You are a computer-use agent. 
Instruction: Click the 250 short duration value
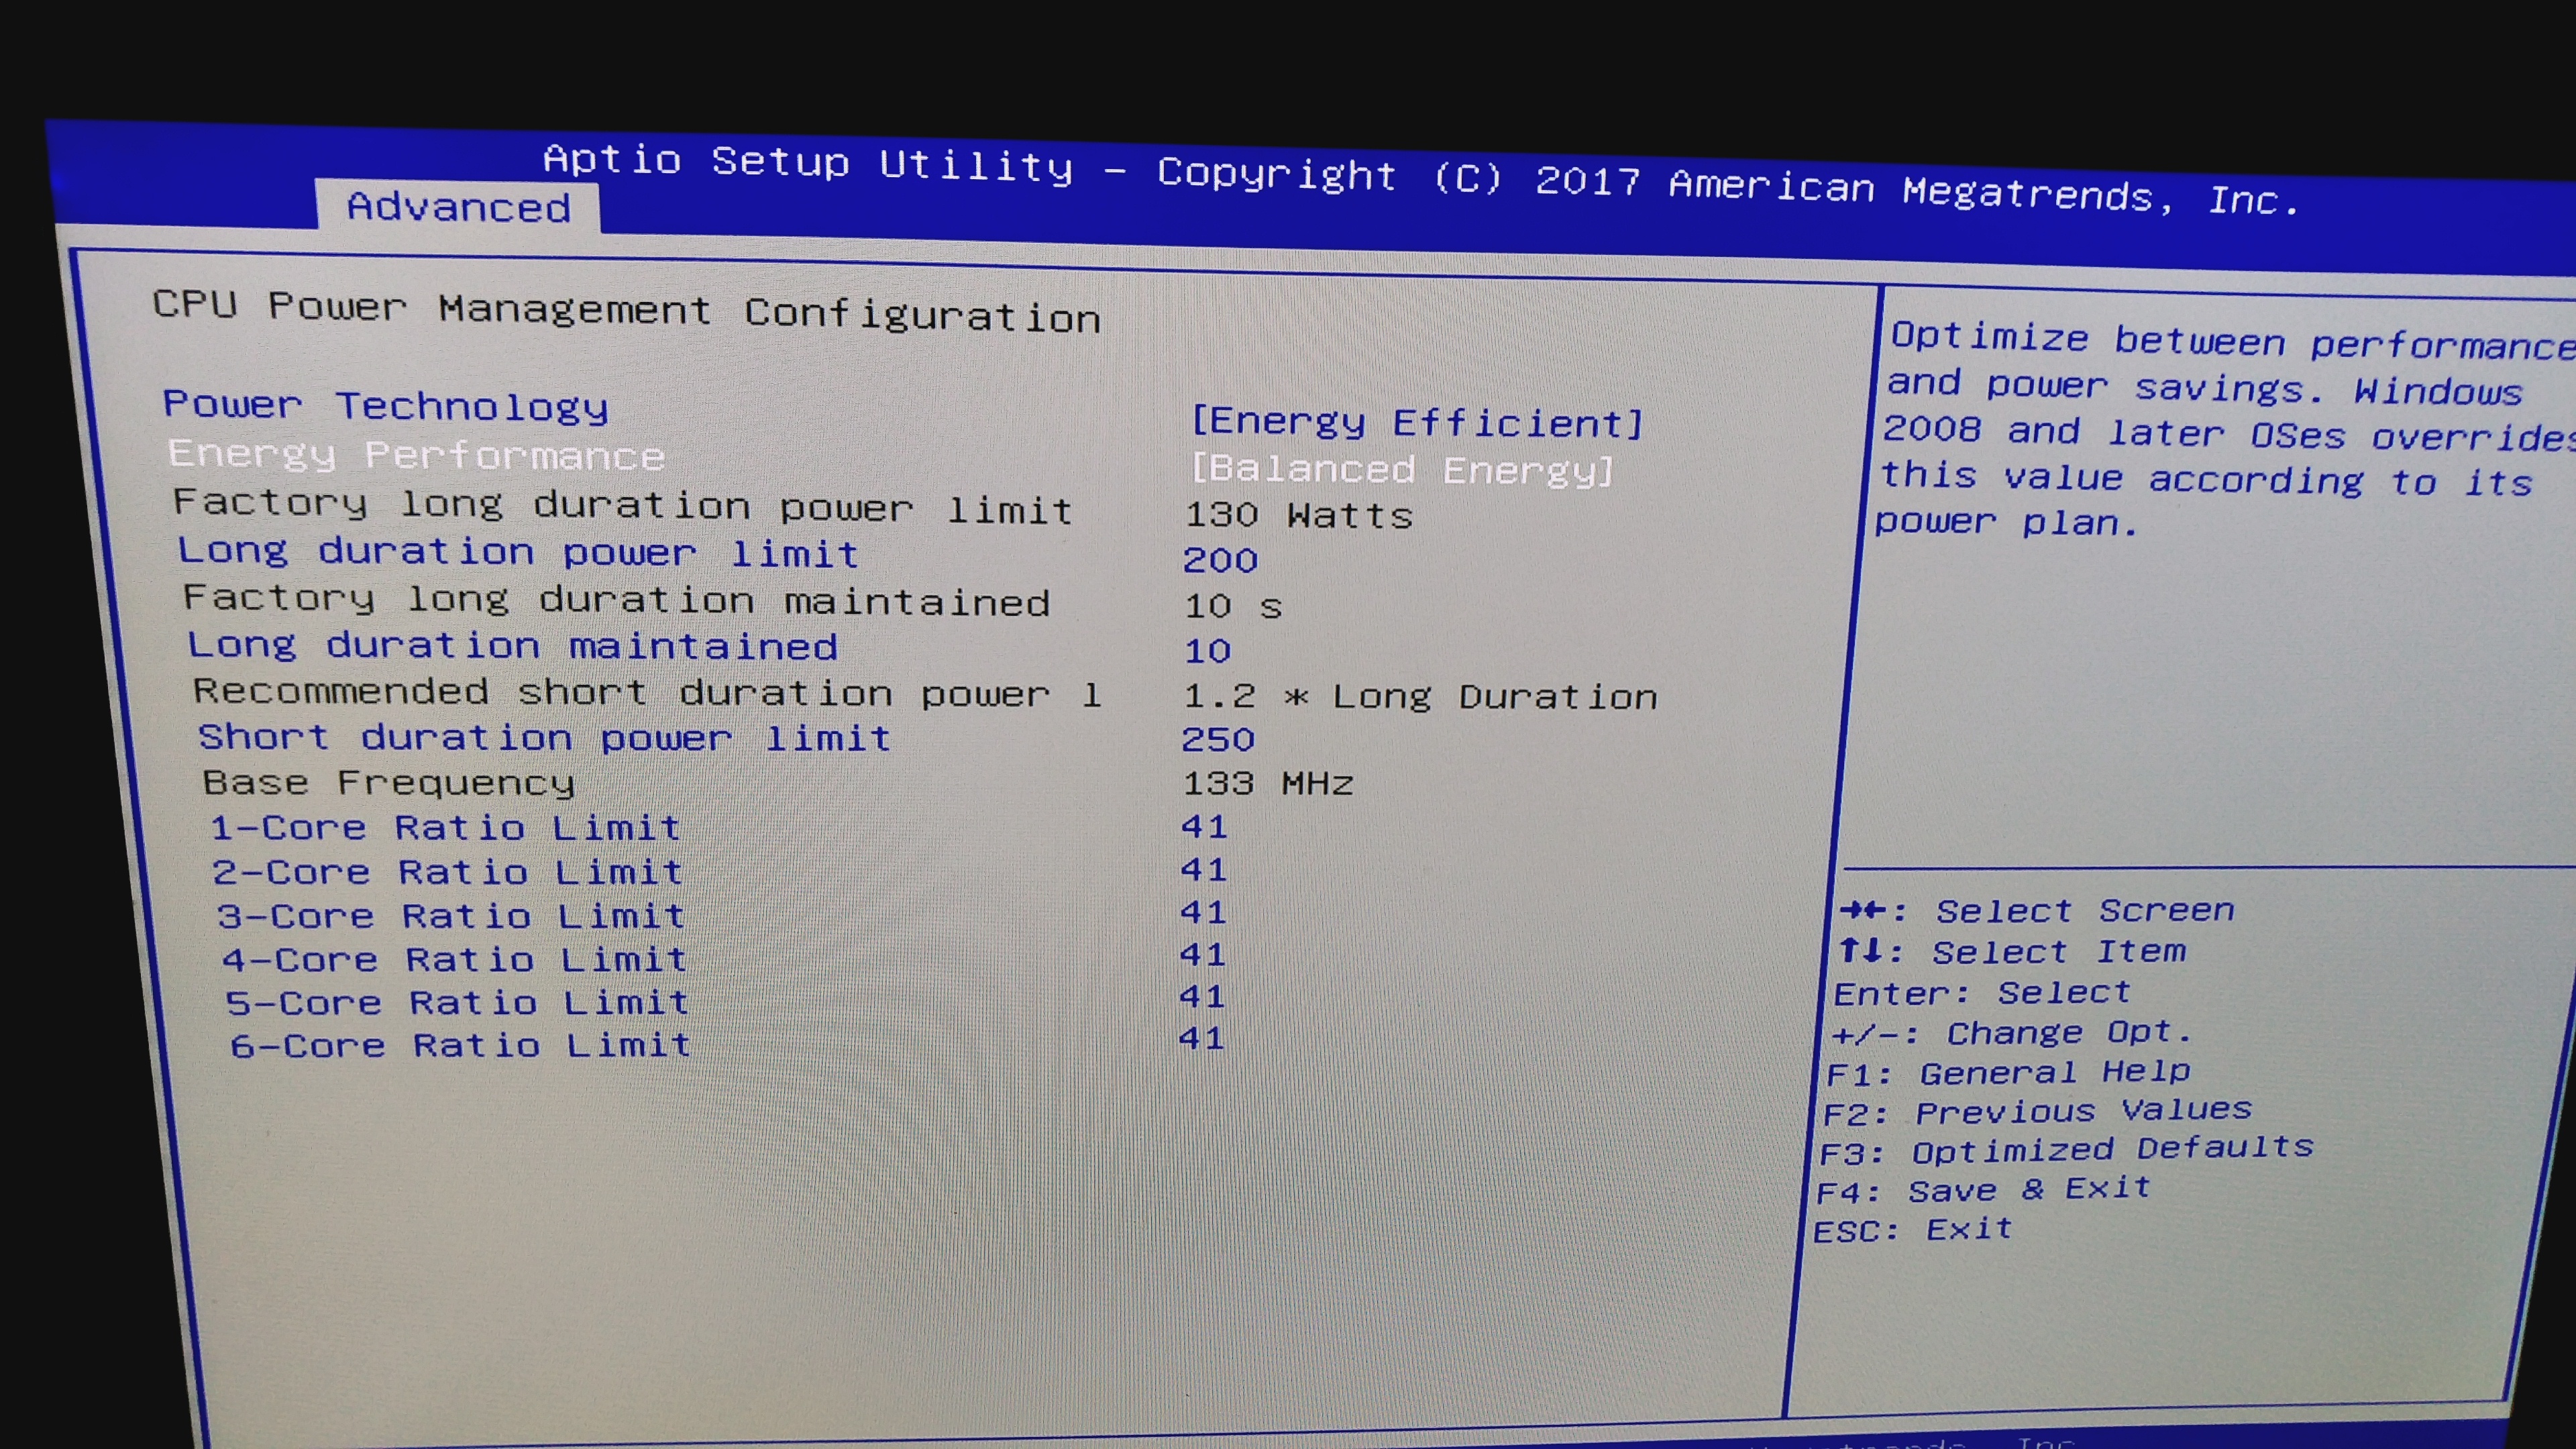tap(1217, 739)
